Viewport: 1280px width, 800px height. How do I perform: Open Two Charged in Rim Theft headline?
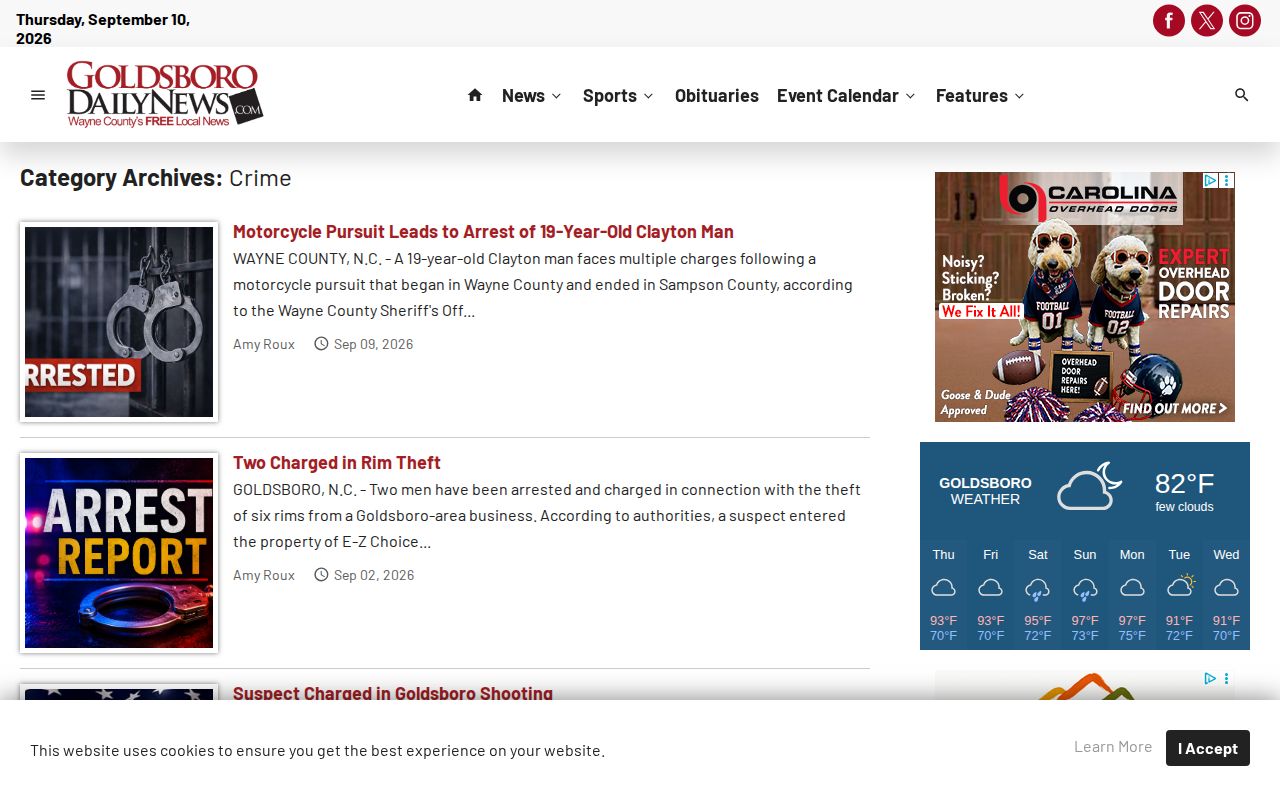(x=337, y=462)
